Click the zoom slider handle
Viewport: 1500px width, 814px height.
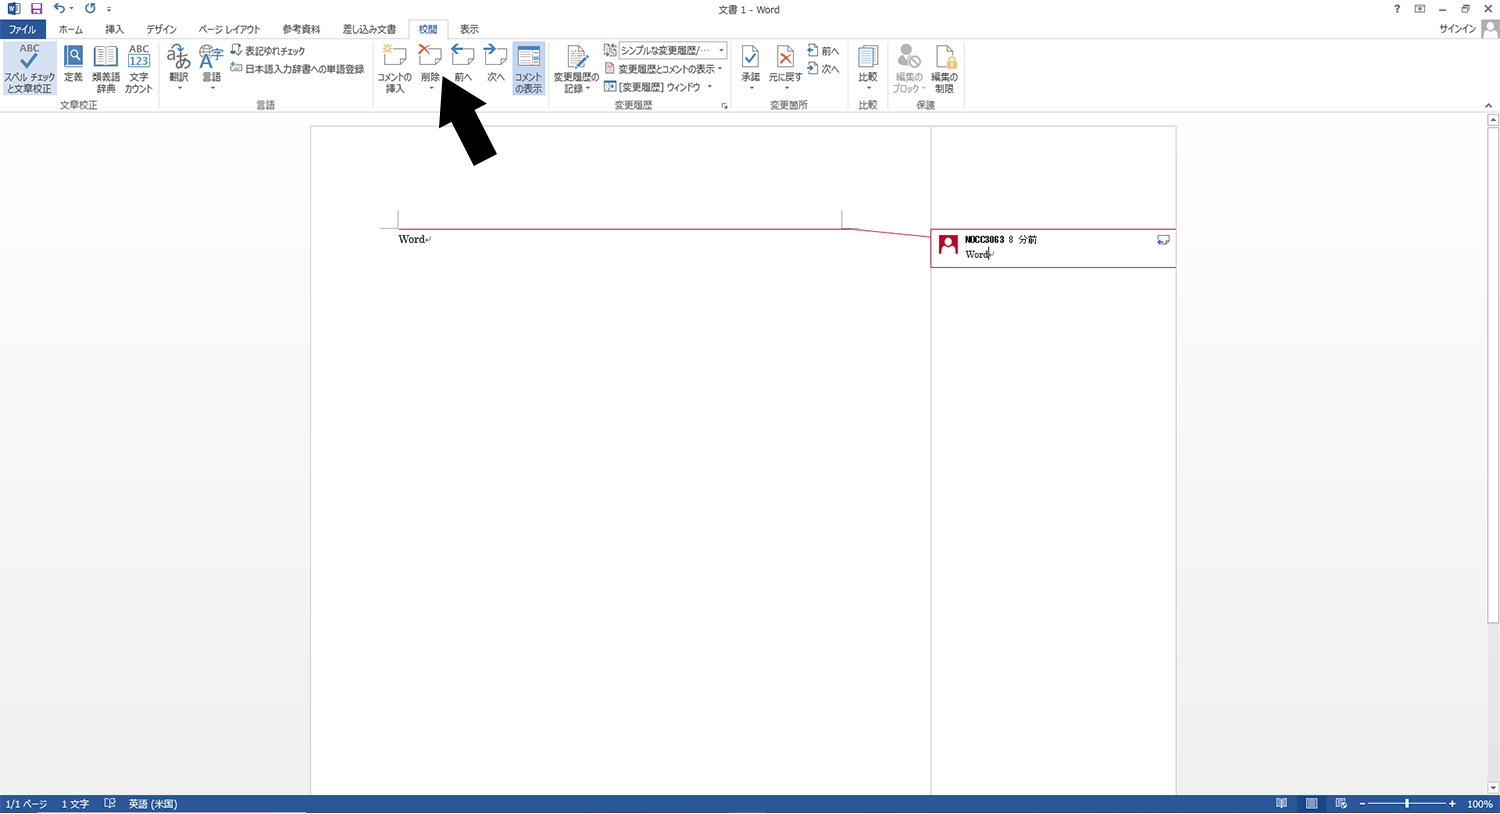[1407, 804]
